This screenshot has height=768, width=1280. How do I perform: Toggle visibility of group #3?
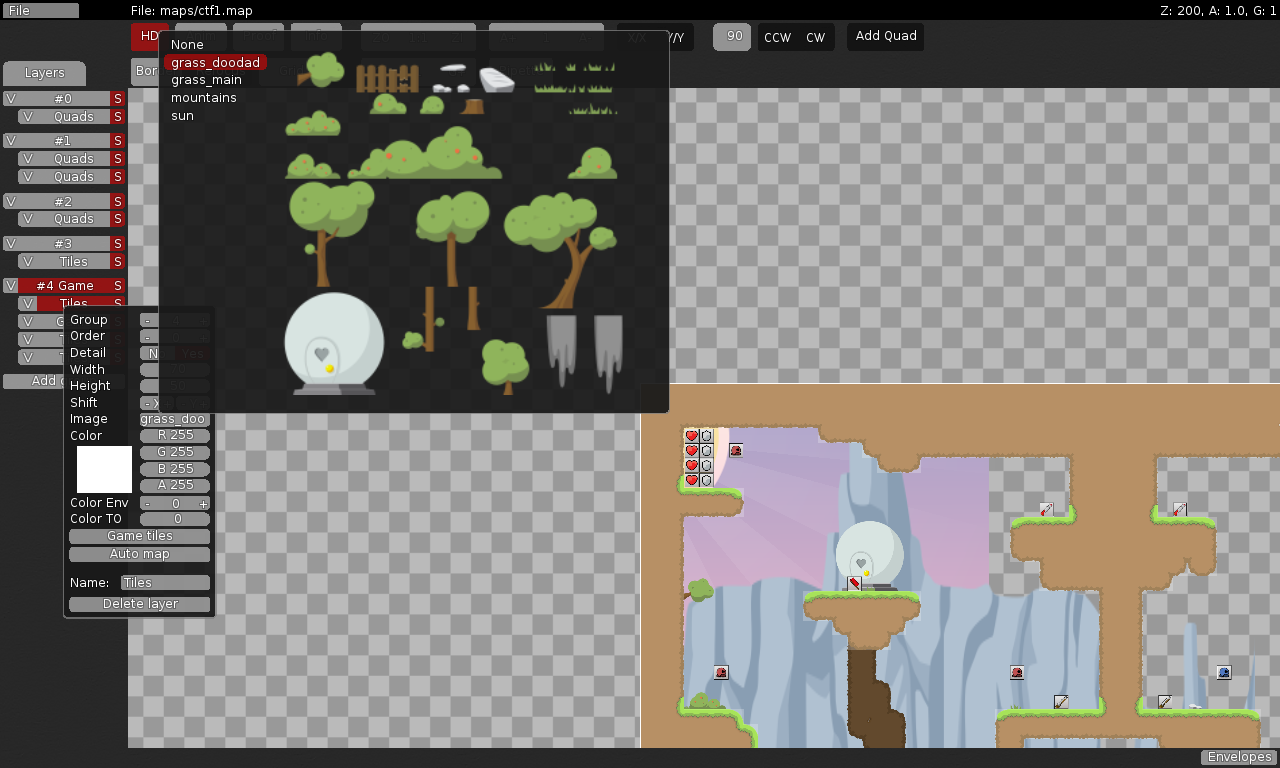pyautogui.click(x=10, y=243)
